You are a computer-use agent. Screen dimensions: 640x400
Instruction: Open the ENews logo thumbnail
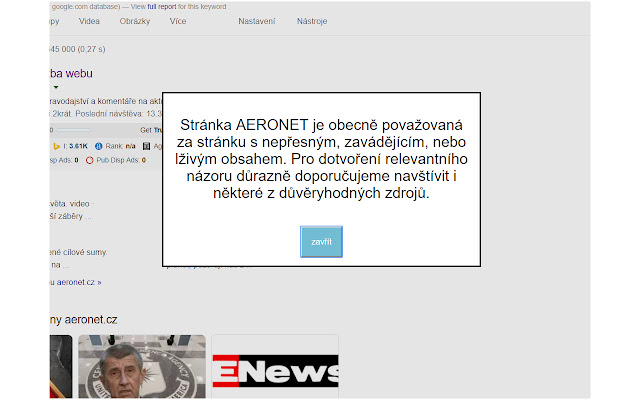pyautogui.click(x=275, y=367)
